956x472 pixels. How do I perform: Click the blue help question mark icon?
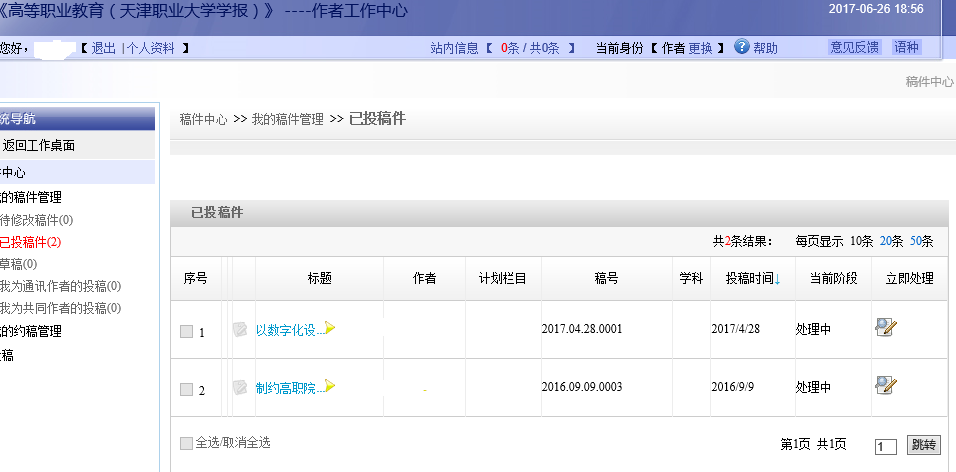click(x=741, y=47)
